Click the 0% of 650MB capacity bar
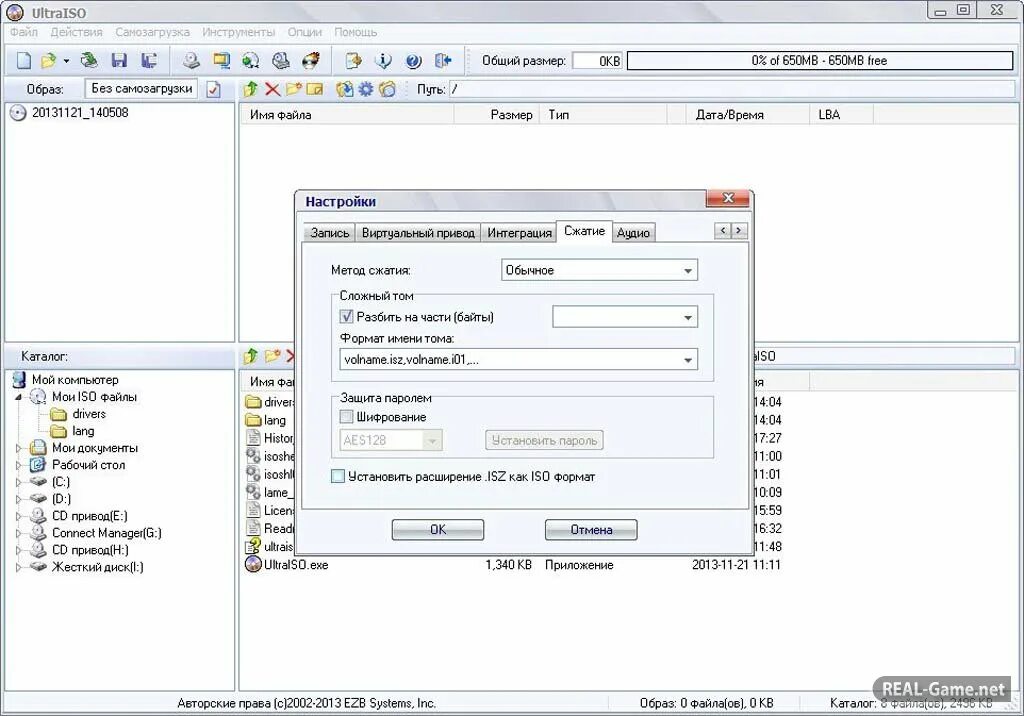Image resolution: width=1024 pixels, height=716 pixels. pos(820,61)
